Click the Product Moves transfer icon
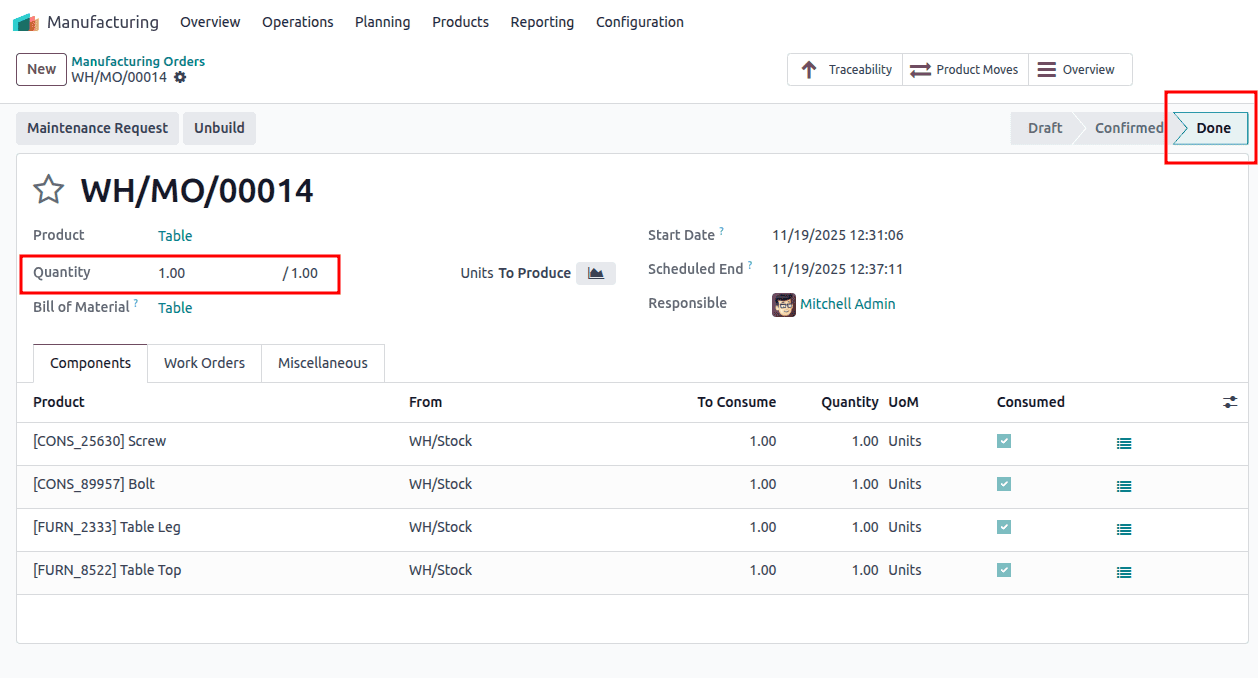 tap(921, 69)
